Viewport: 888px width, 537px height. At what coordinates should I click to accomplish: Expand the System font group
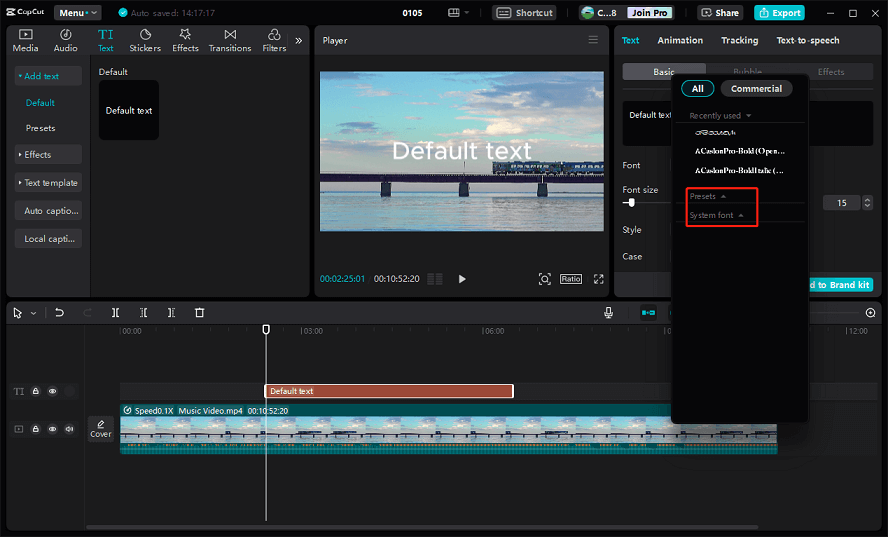[717, 215]
